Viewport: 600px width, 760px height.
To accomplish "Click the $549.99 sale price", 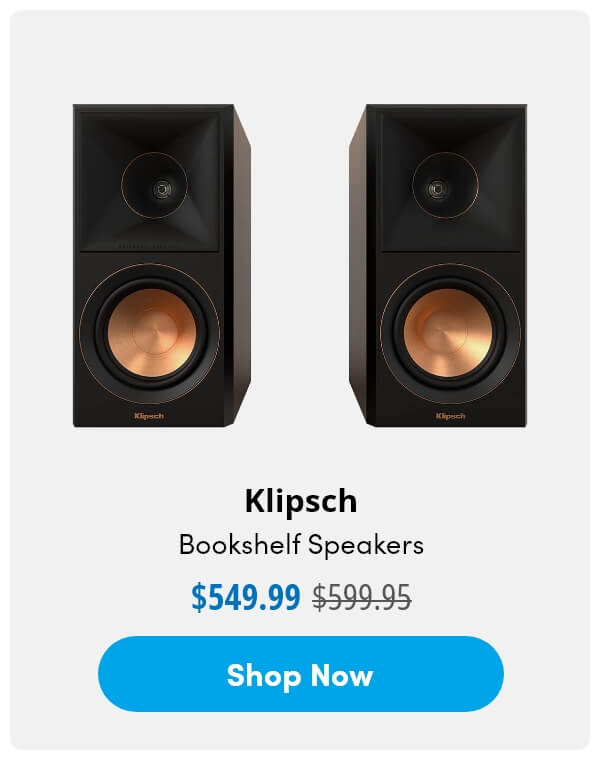I will click(x=246, y=597).
